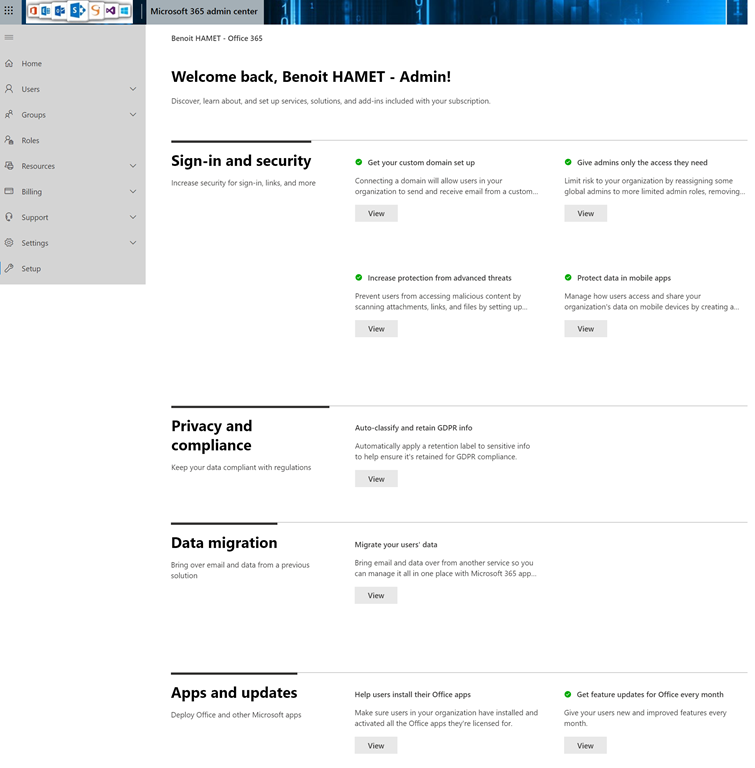
Task: Click green check beside advanced threats
Action: (x=359, y=278)
